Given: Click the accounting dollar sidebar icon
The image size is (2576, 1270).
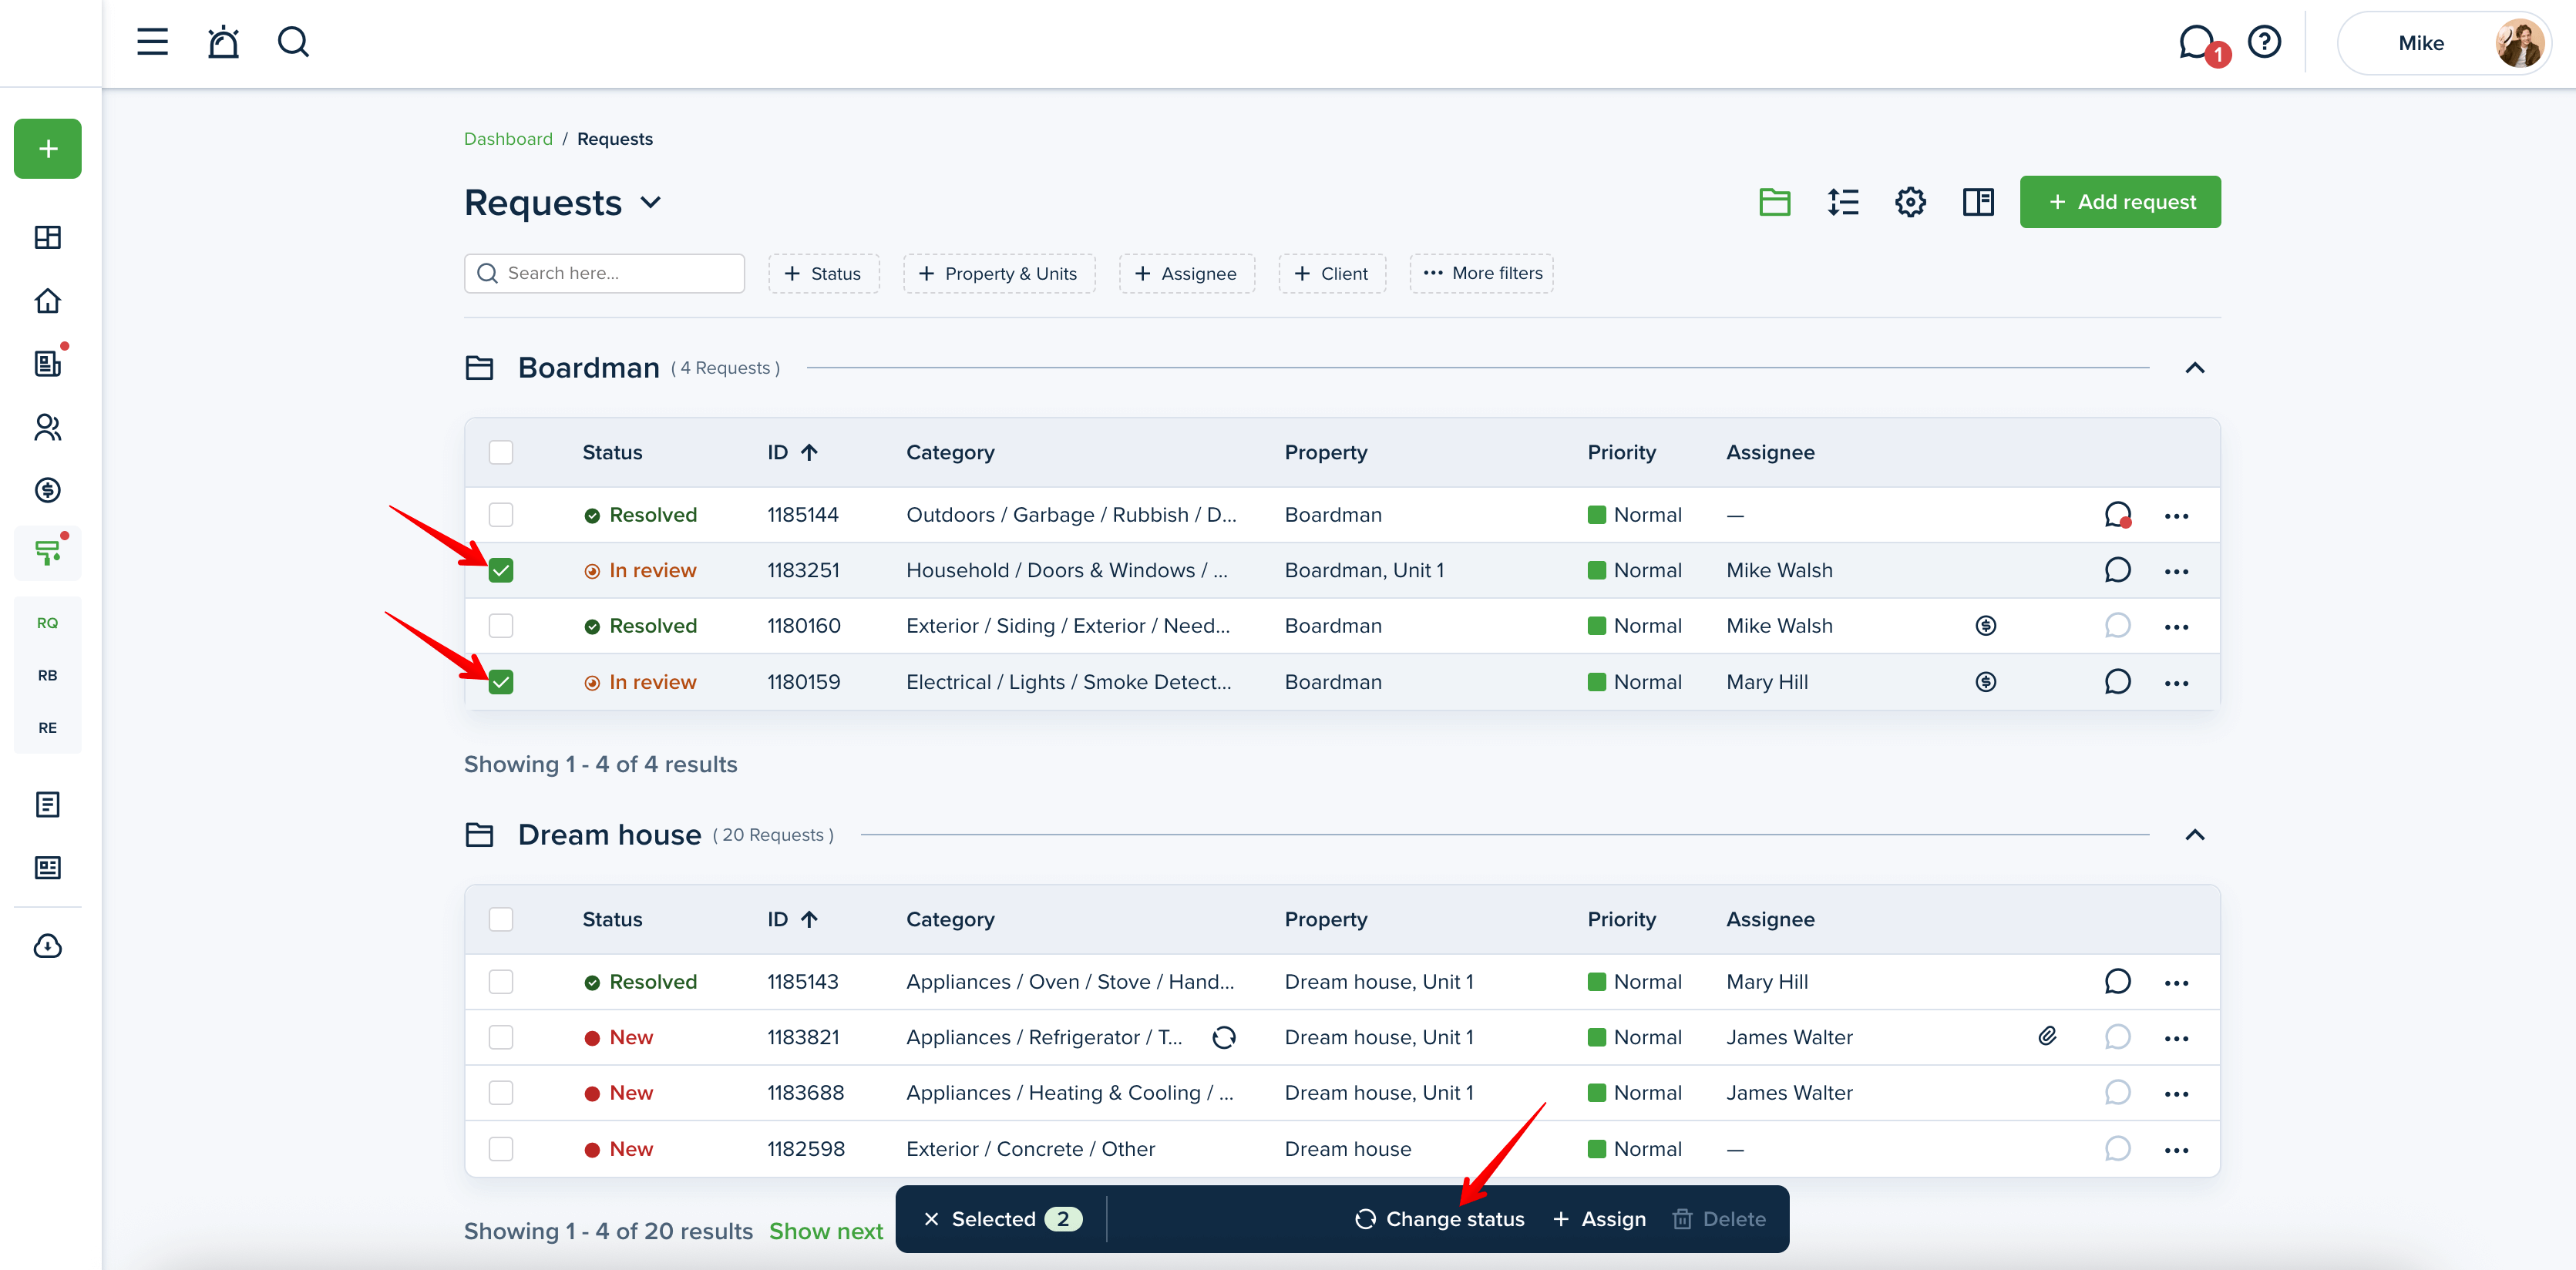Looking at the screenshot, I should pyautogui.click(x=47, y=490).
